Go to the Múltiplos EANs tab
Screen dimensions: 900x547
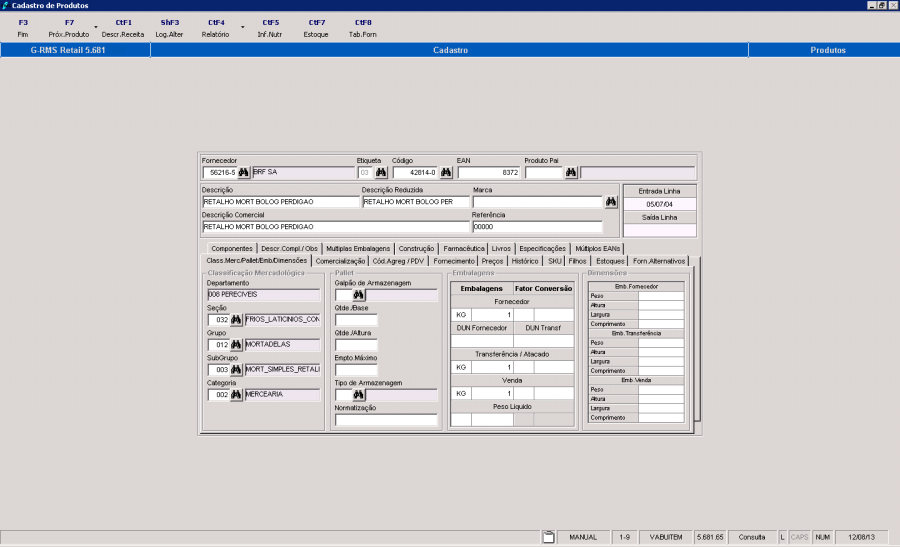[598, 249]
